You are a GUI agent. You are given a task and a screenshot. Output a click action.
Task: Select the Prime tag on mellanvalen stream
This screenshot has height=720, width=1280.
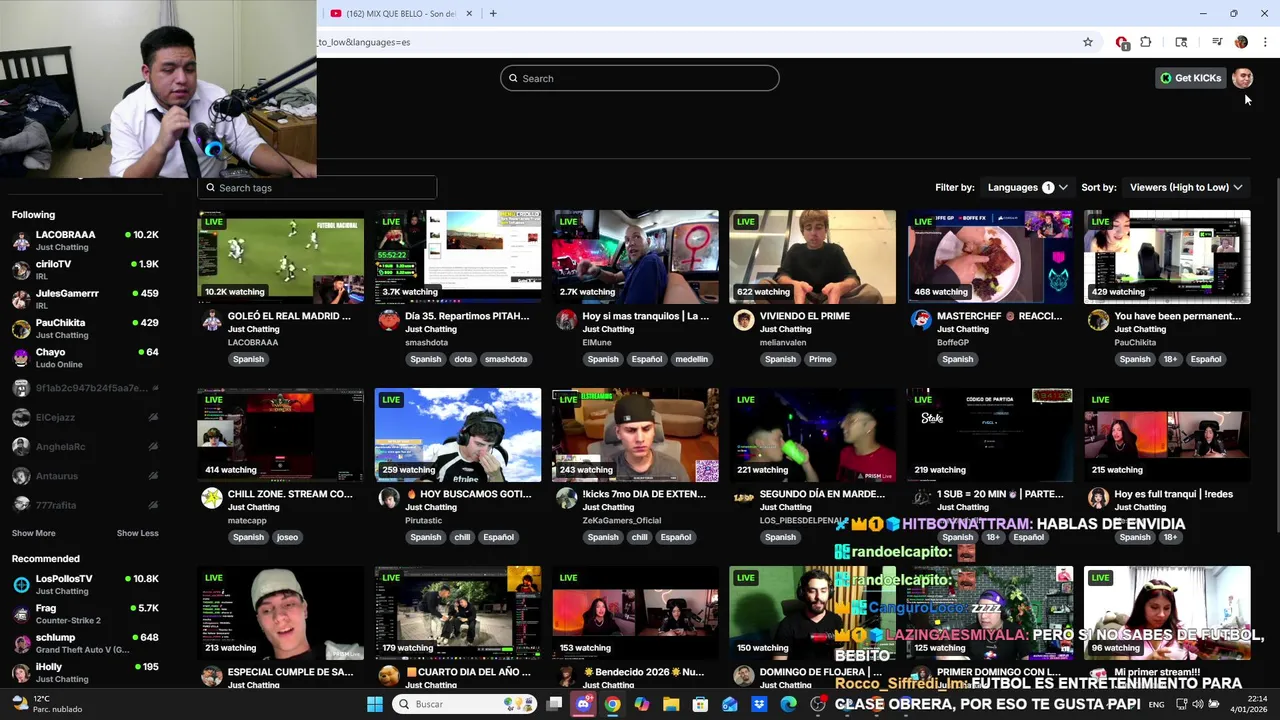click(820, 359)
